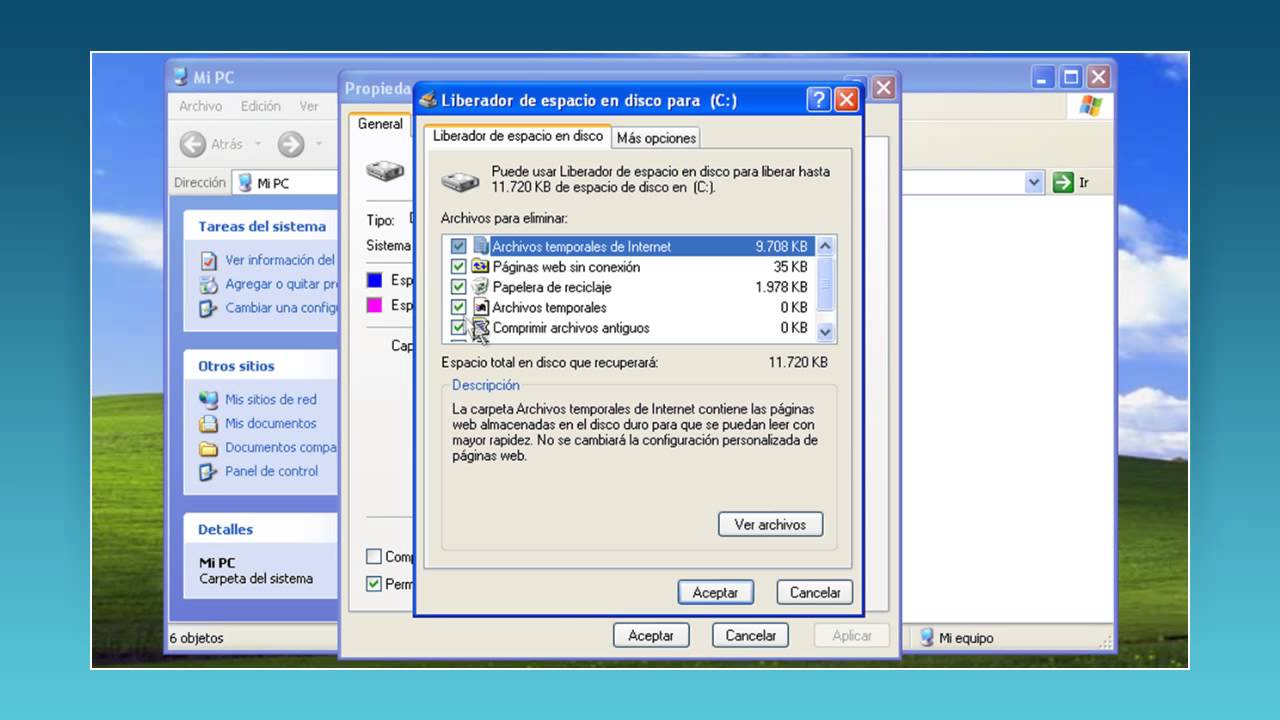This screenshot has height=720, width=1280.
Task: Open Edición menu in Mi PC
Action: click(260, 106)
